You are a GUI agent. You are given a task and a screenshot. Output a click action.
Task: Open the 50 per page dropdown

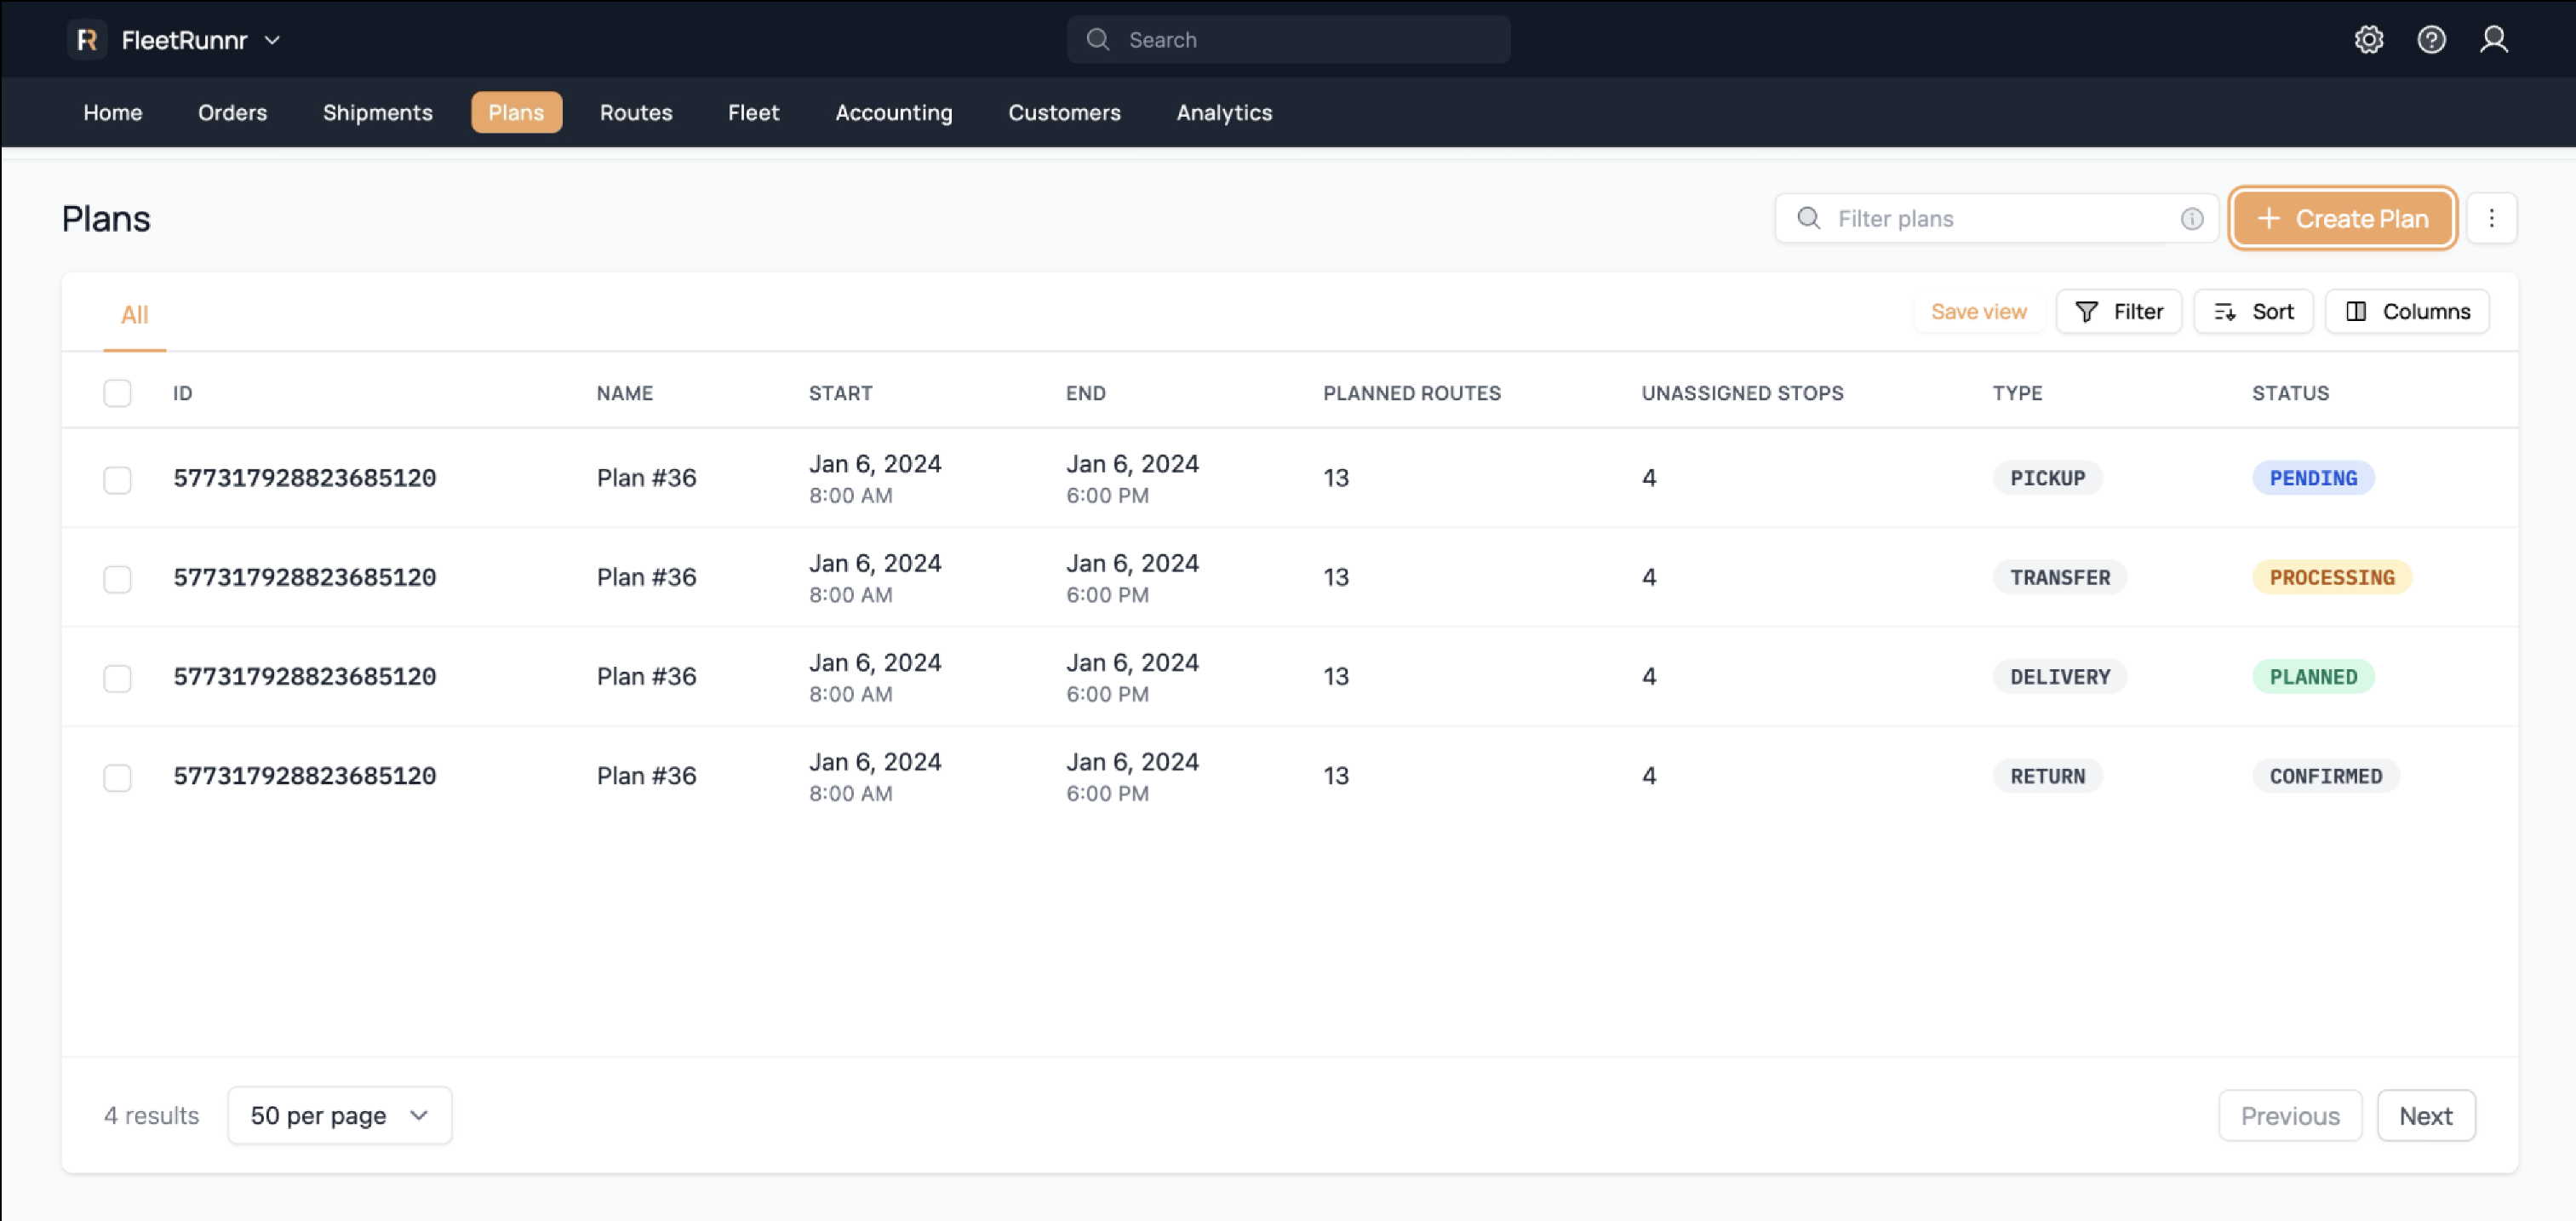click(339, 1115)
